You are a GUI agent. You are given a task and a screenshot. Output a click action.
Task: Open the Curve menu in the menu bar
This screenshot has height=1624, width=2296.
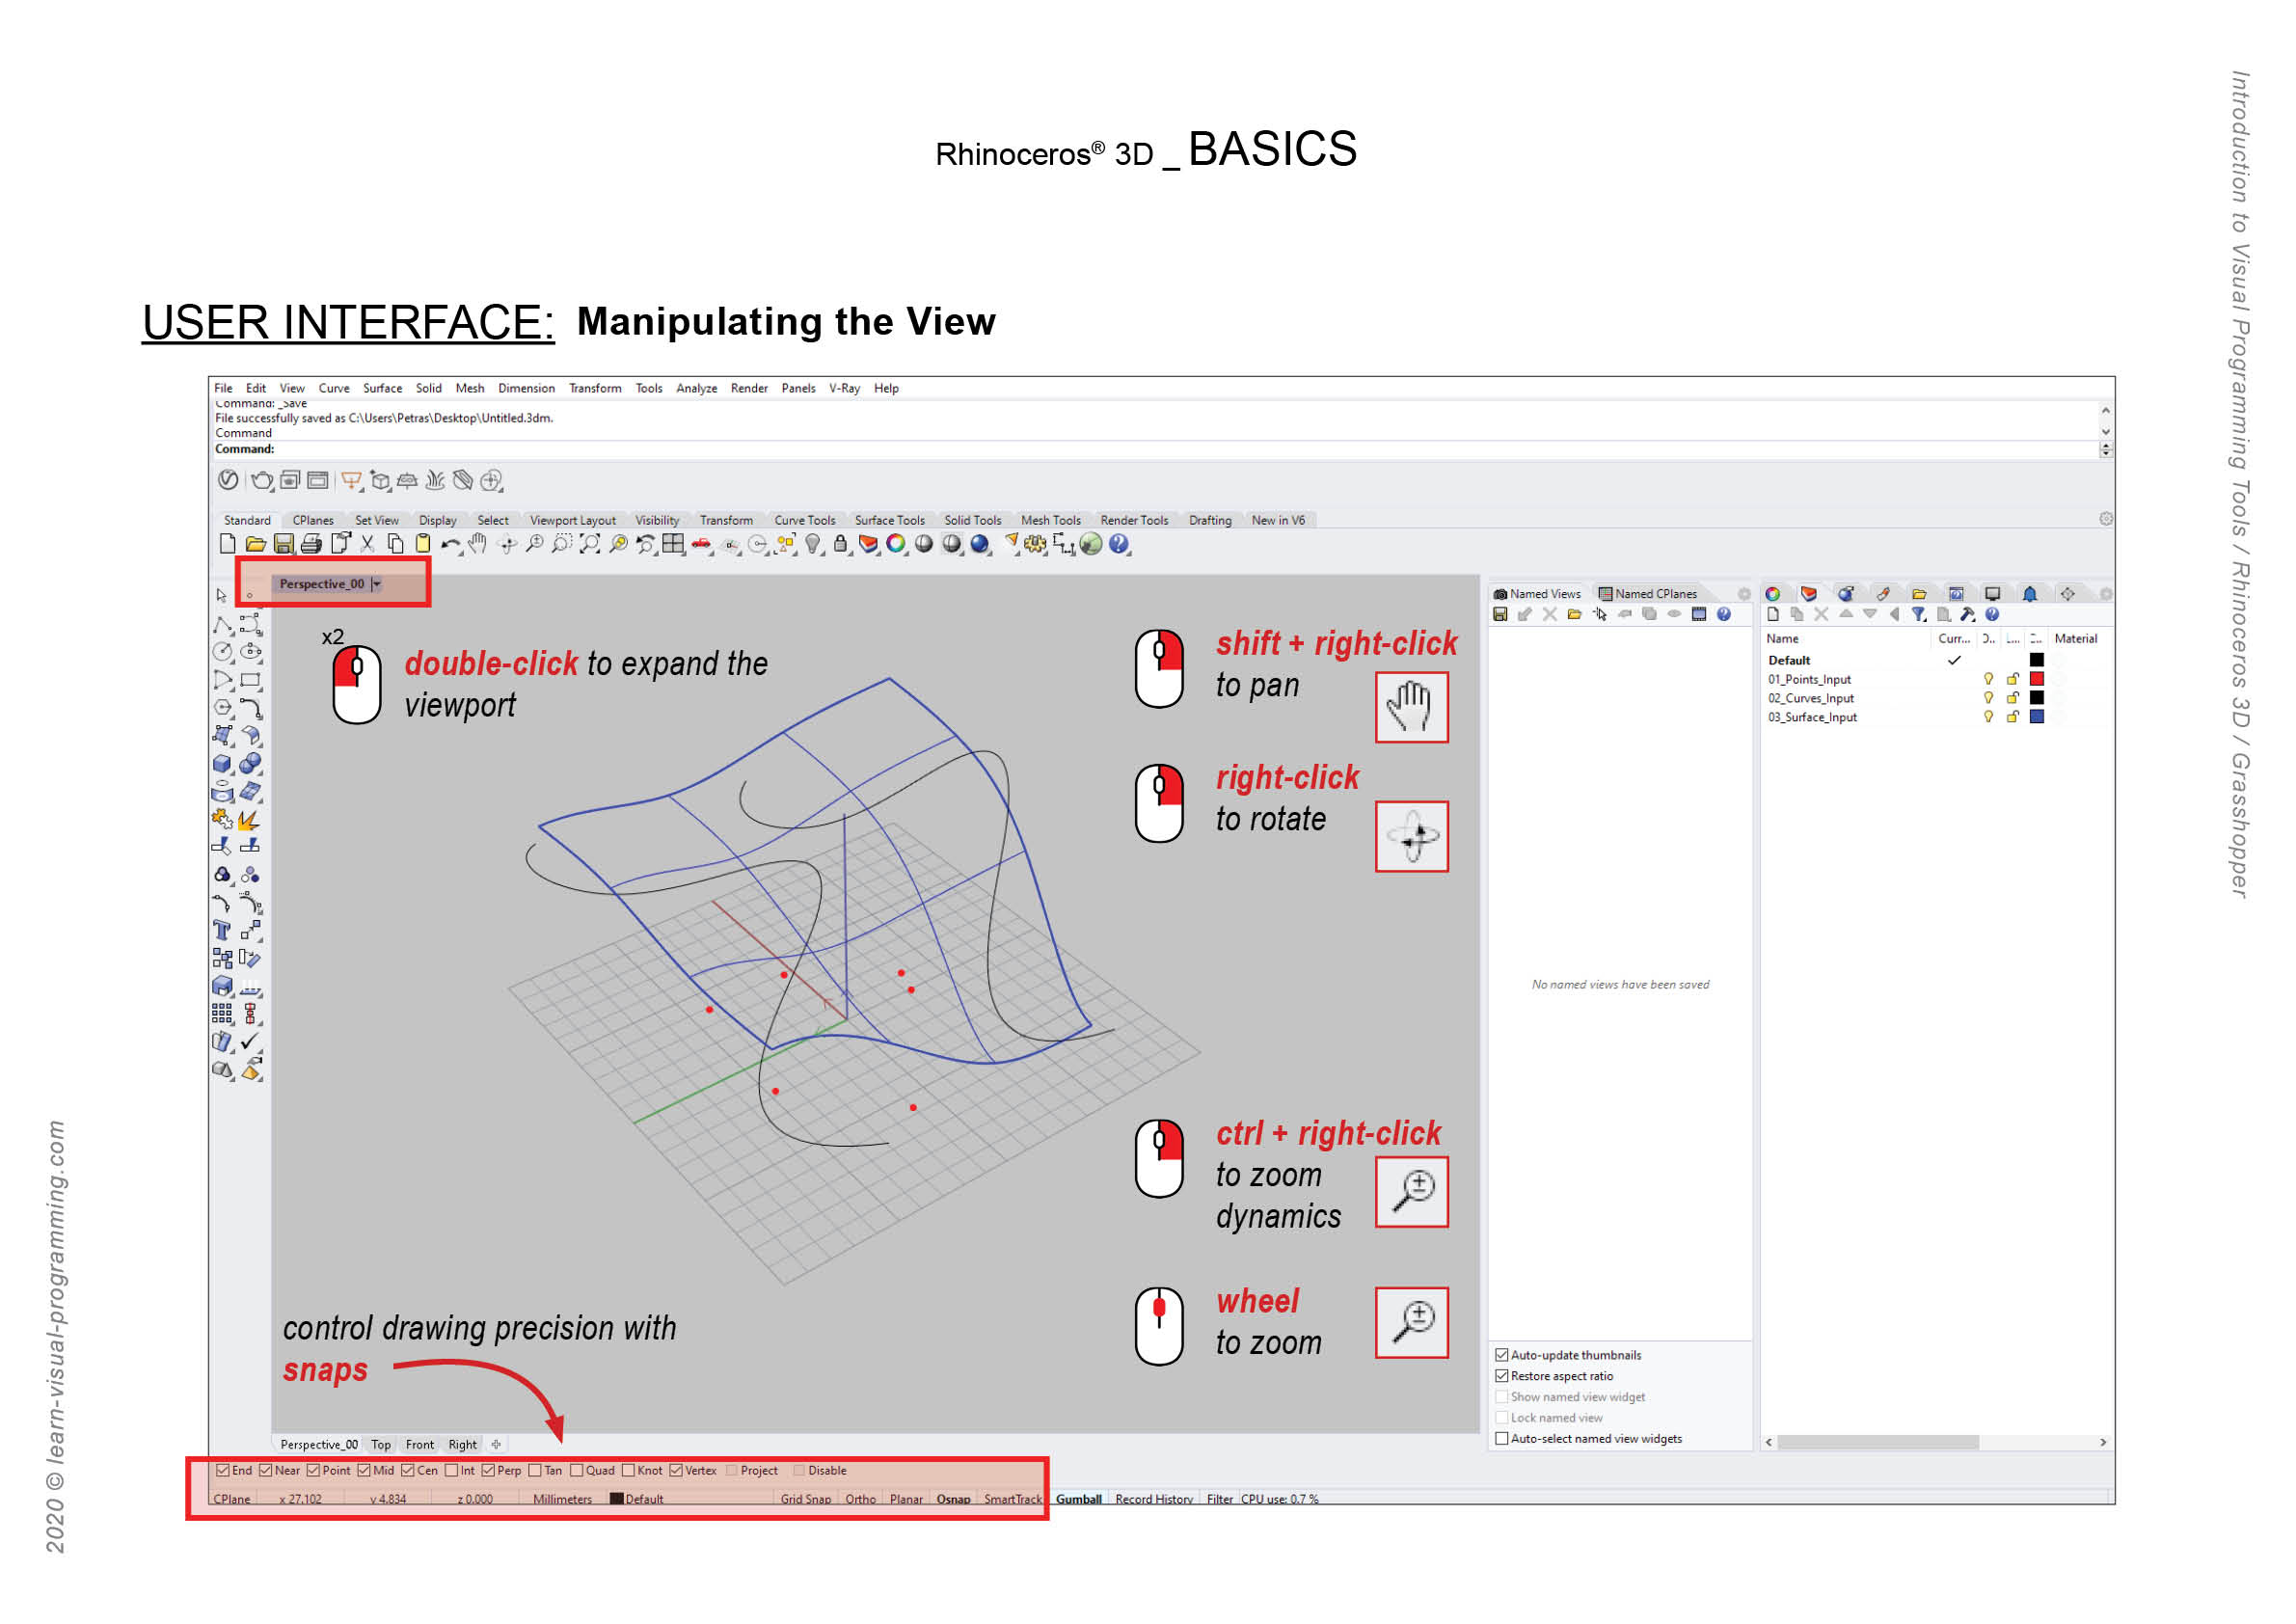[334, 388]
